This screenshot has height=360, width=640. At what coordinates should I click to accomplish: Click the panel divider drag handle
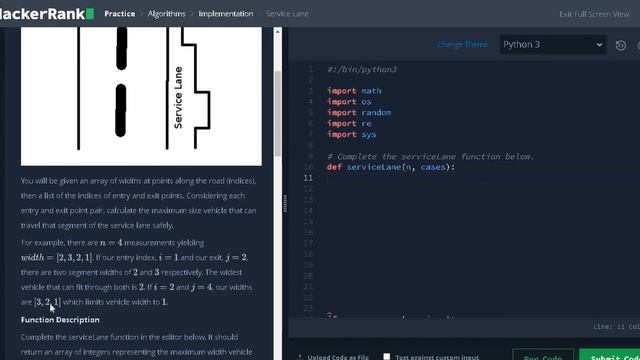(x=284, y=203)
